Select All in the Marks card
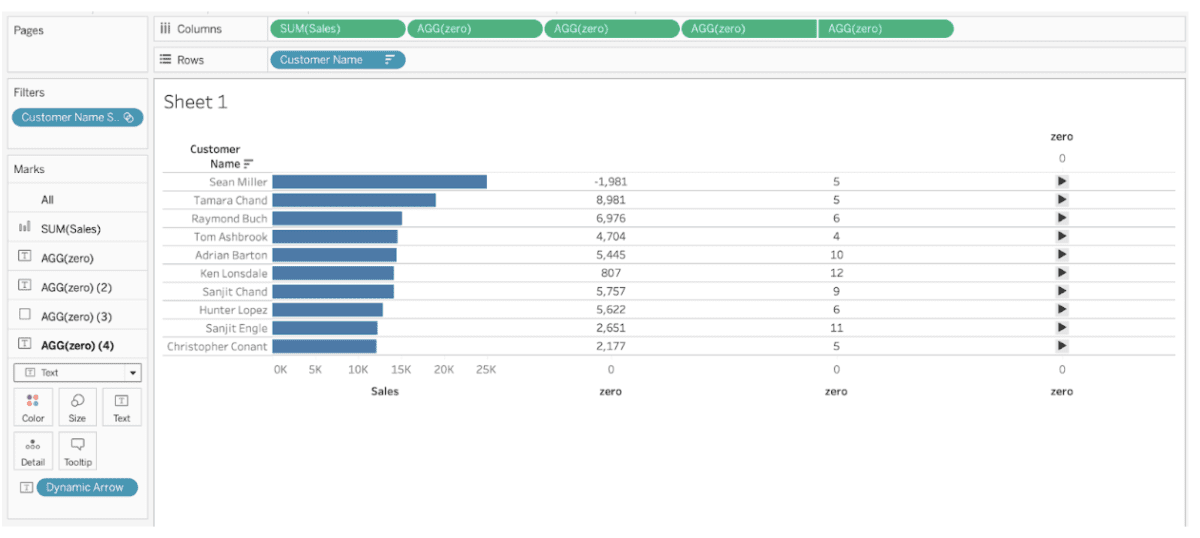The height and width of the screenshot is (538, 1200). (77, 200)
